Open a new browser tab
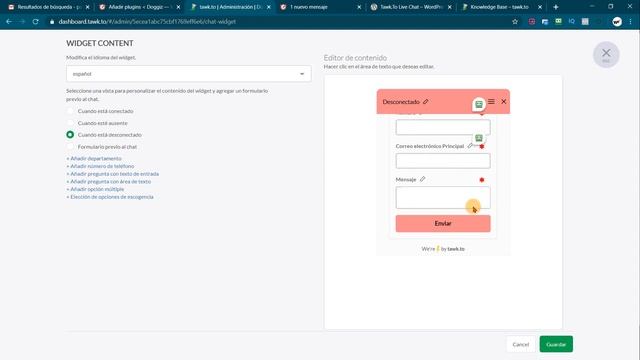The height and width of the screenshot is (360, 640). point(556,7)
